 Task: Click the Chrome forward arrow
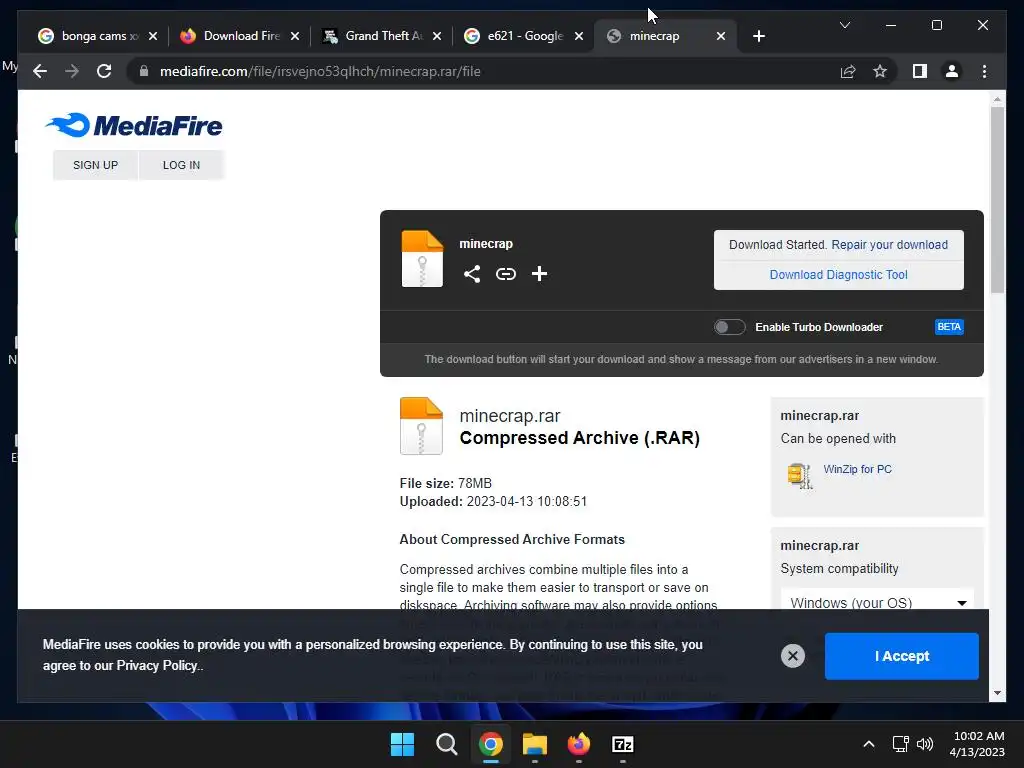(72, 71)
